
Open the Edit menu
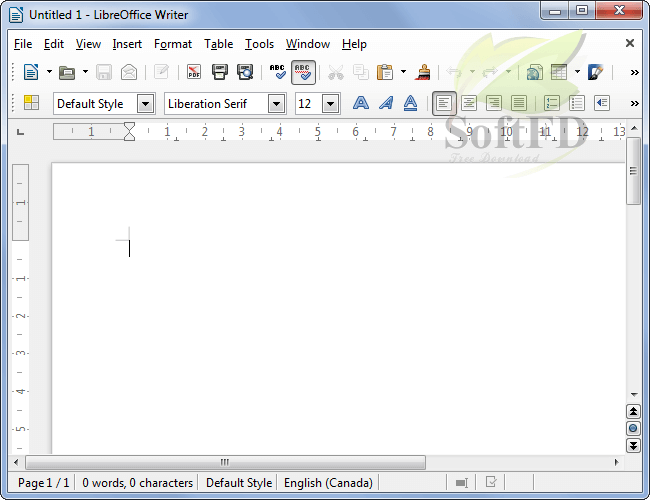pos(54,44)
